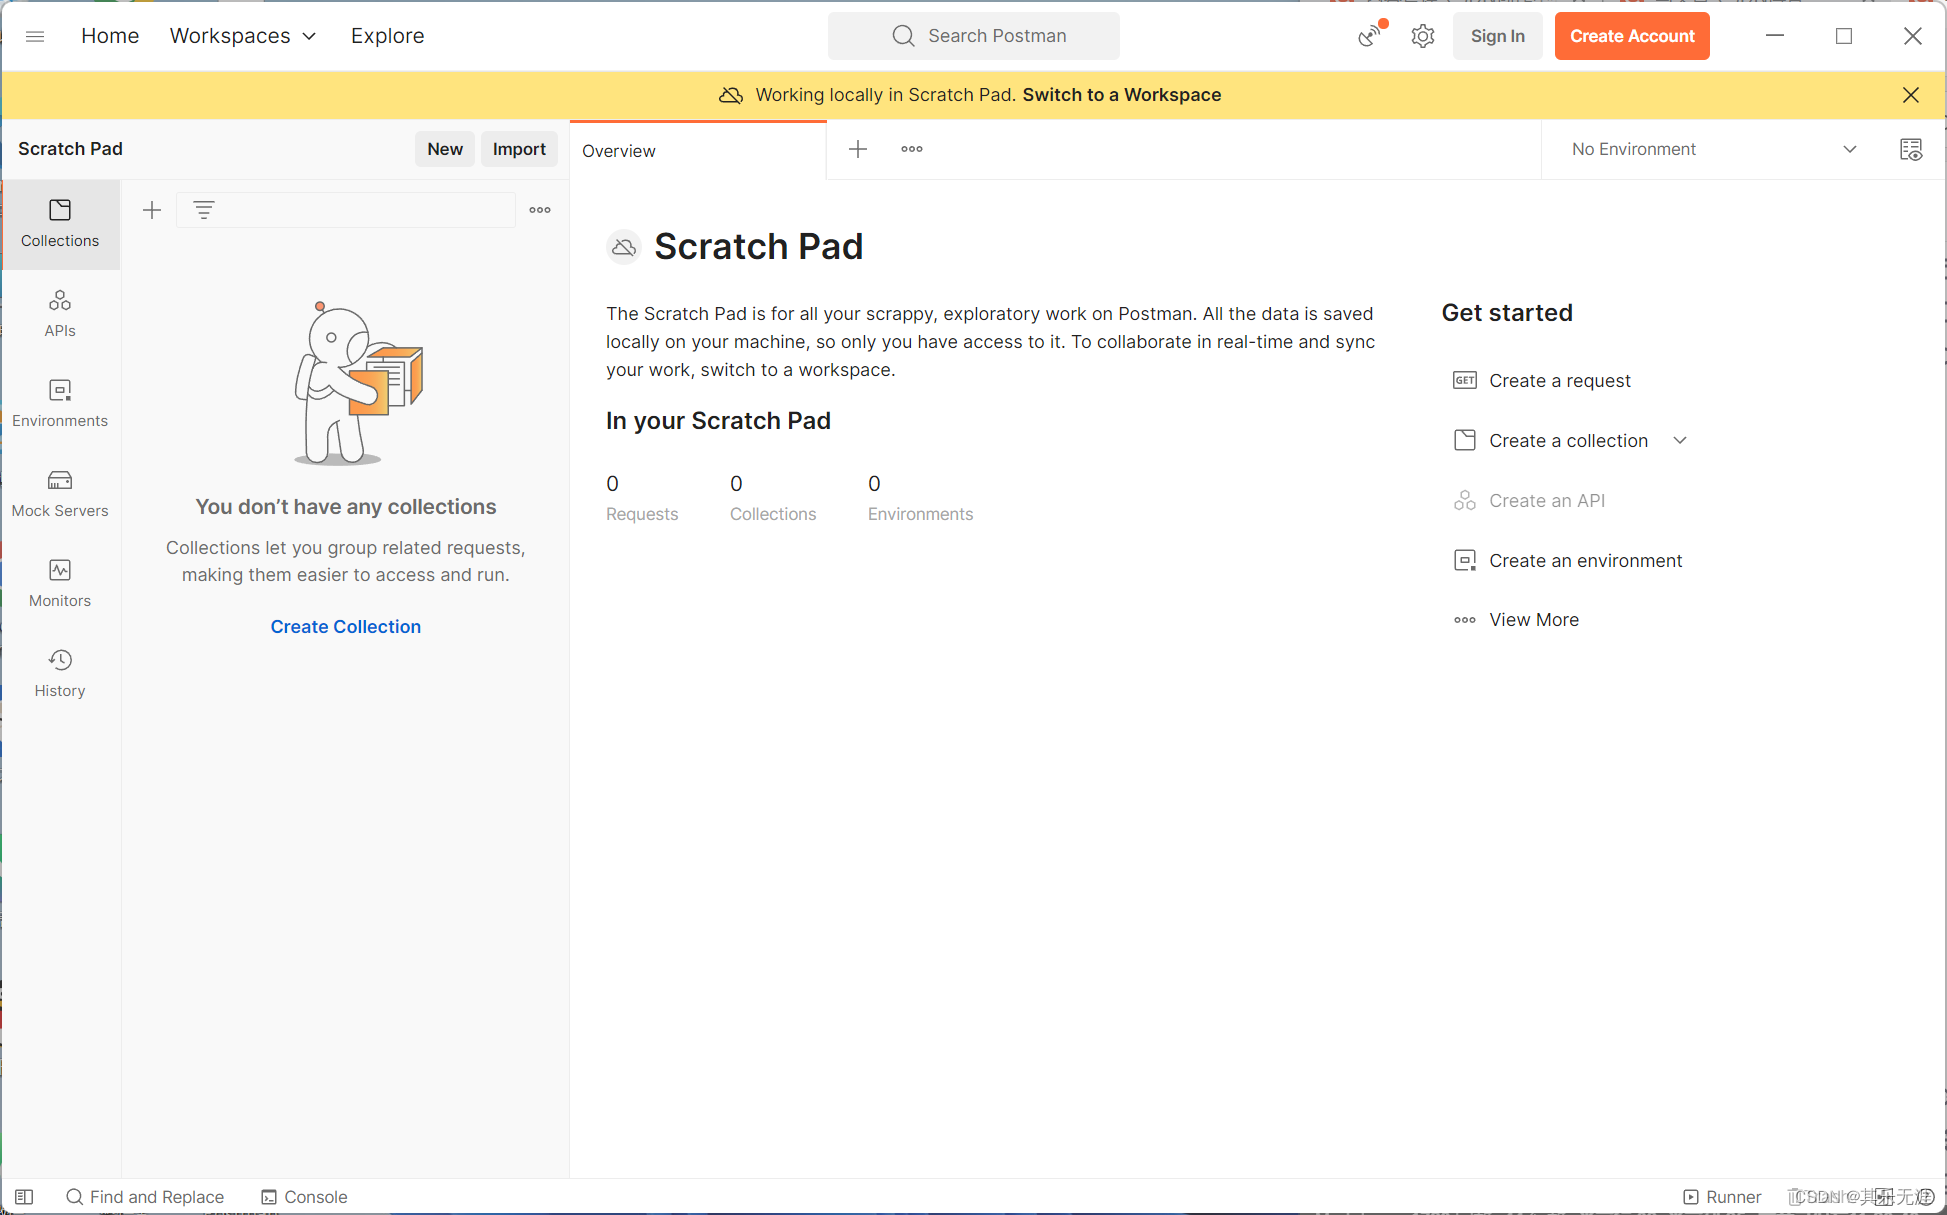Open the Notifications bell icon
Image resolution: width=1947 pixels, height=1215 pixels.
(x=1369, y=35)
